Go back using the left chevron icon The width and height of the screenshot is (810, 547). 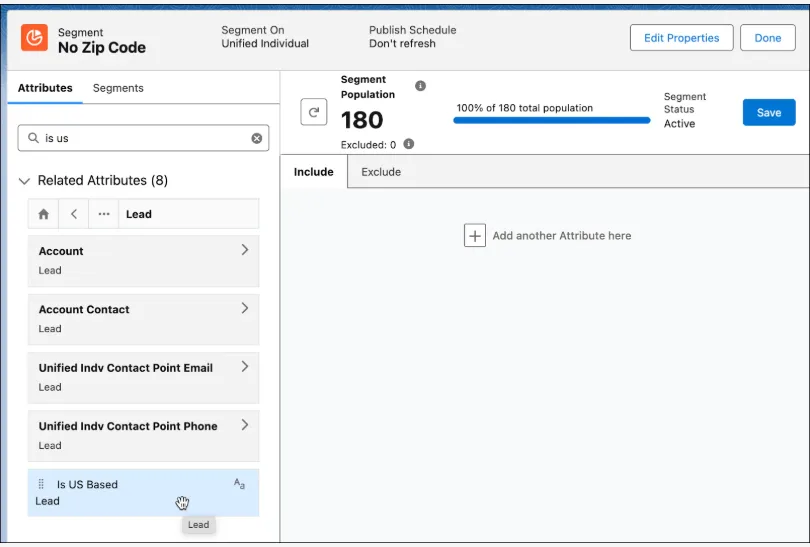tap(74, 214)
